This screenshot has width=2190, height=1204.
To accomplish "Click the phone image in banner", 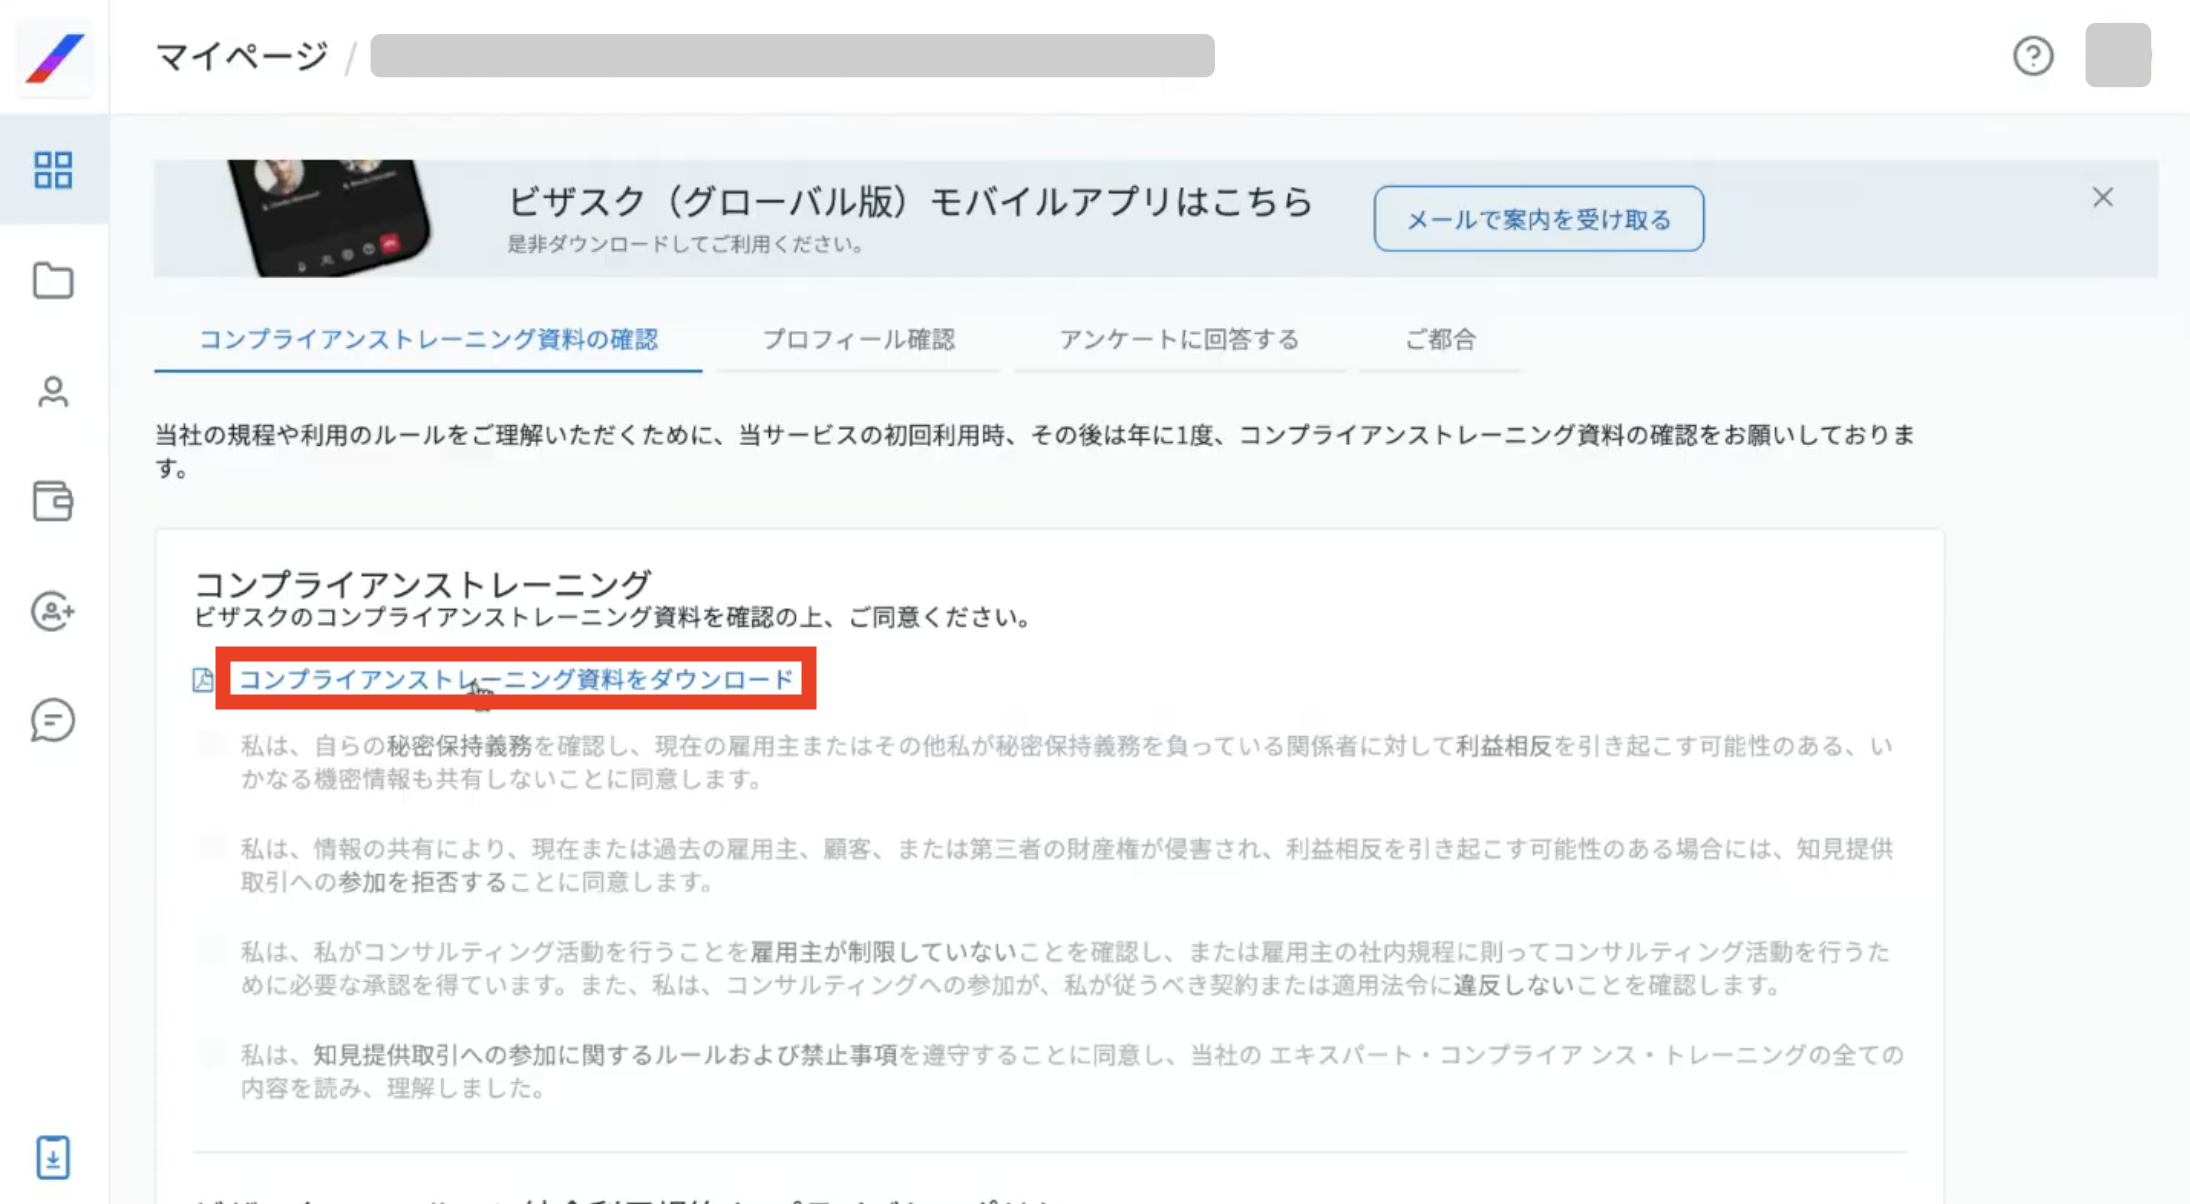I will (x=330, y=218).
